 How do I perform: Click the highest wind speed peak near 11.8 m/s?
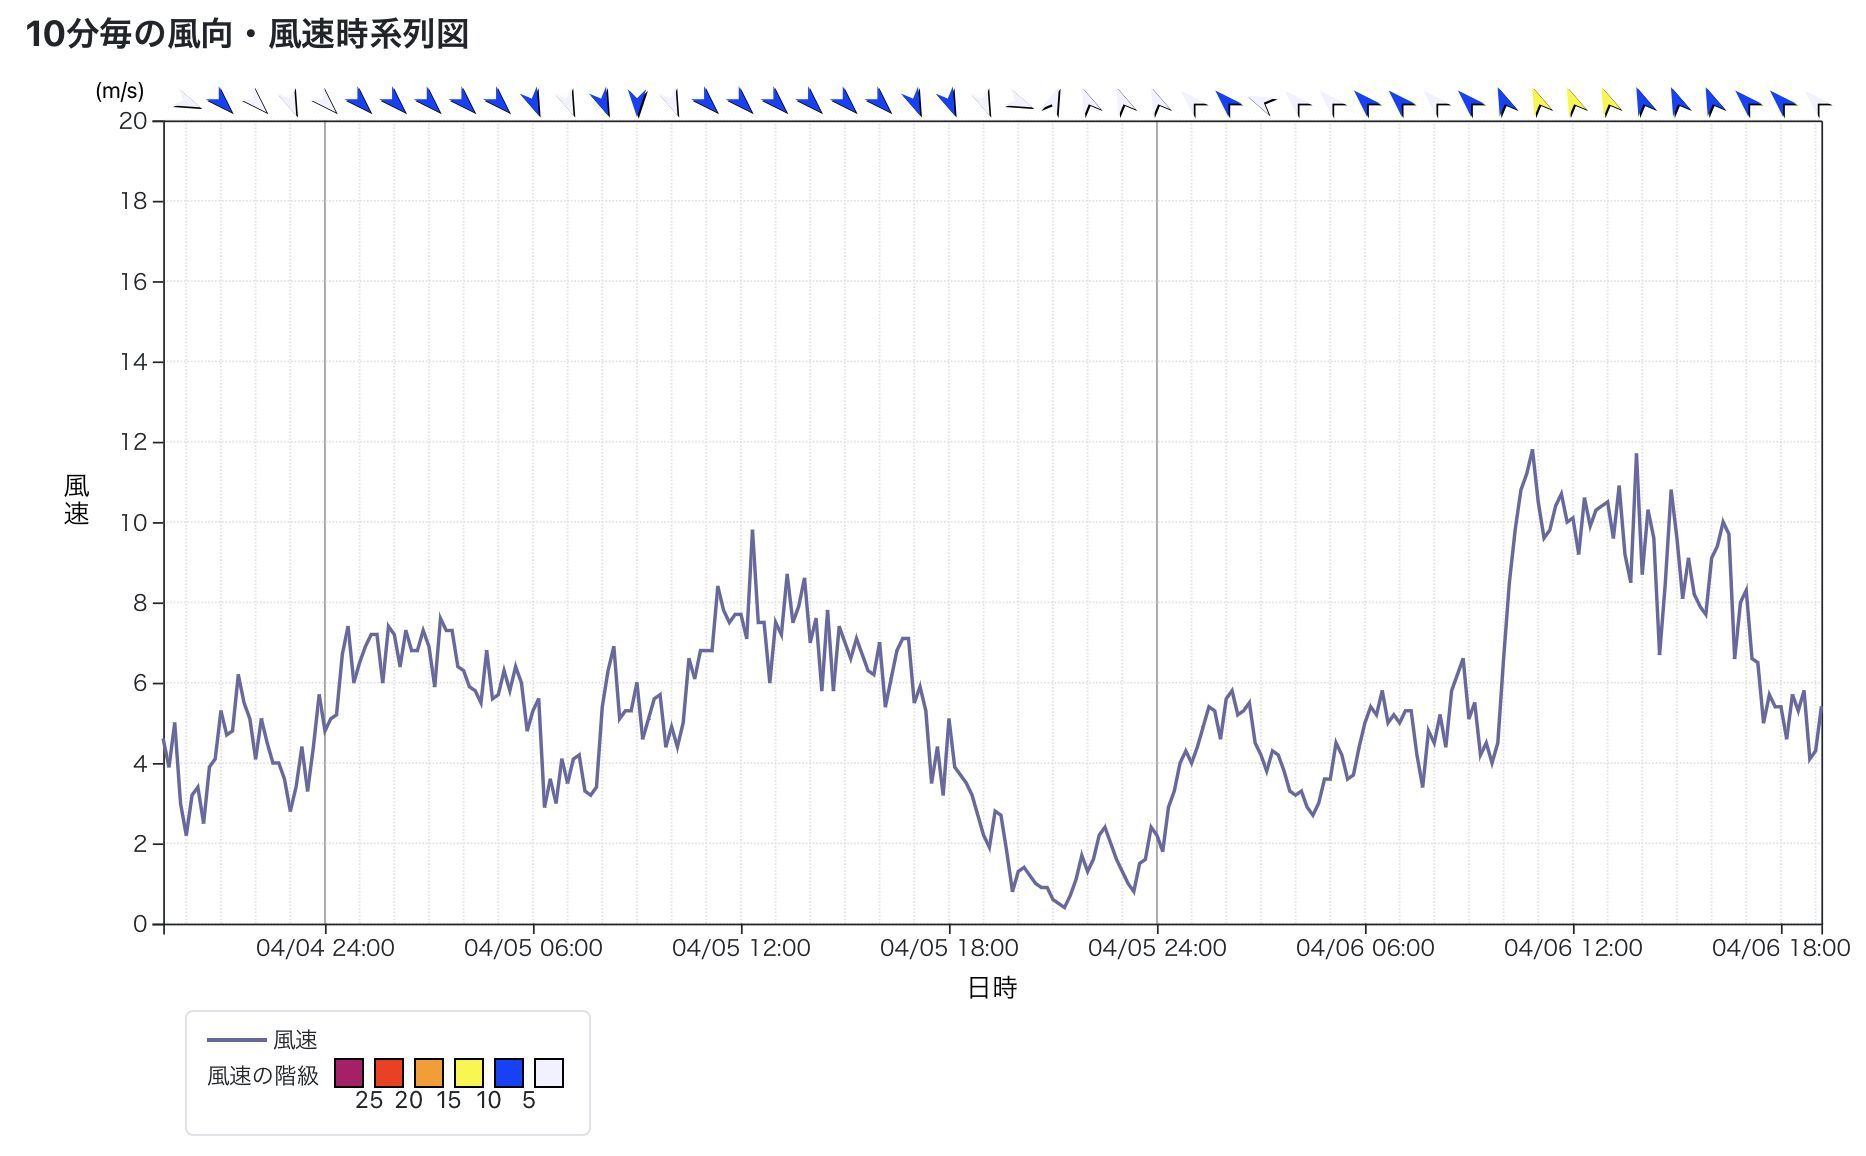[x=1532, y=450]
